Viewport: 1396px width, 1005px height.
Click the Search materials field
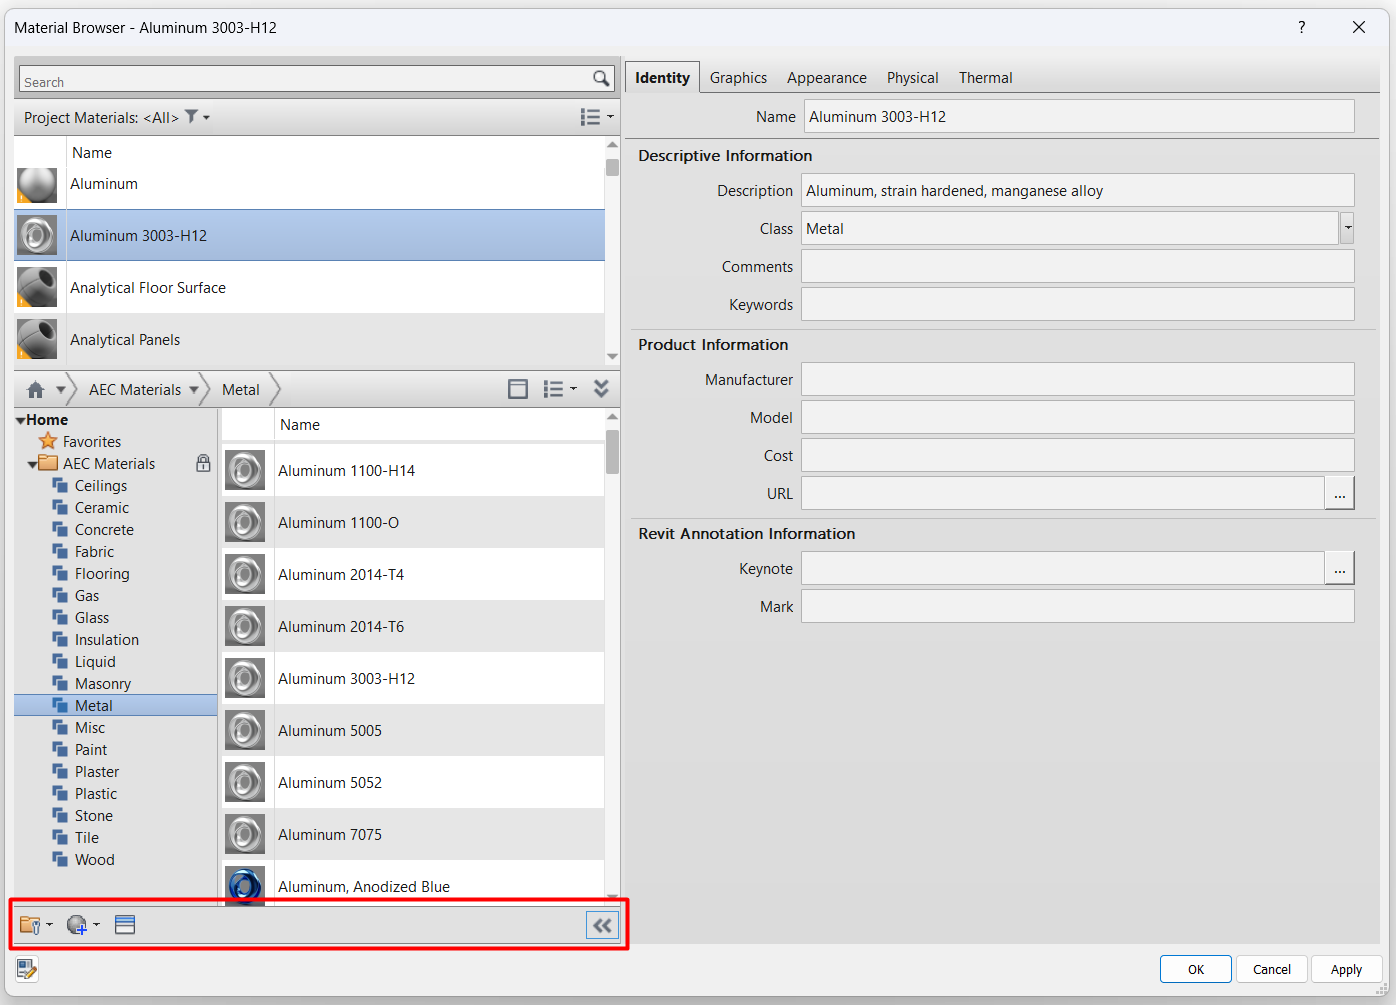[305, 79]
